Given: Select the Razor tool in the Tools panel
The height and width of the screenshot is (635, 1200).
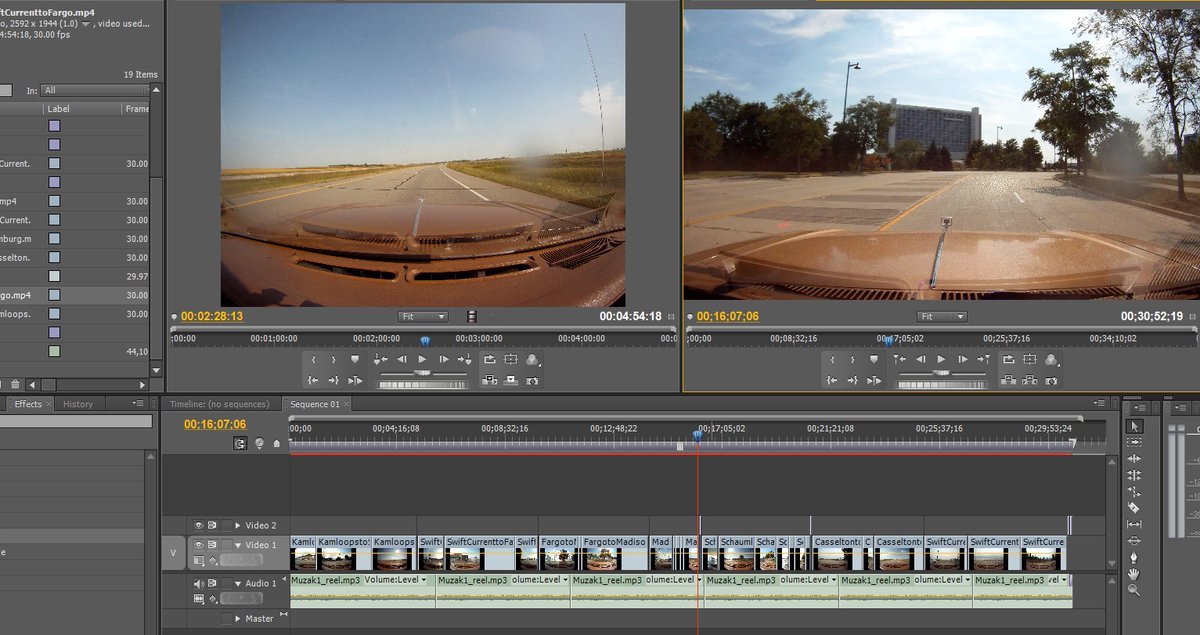Looking at the screenshot, I should click(x=1134, y=507).
